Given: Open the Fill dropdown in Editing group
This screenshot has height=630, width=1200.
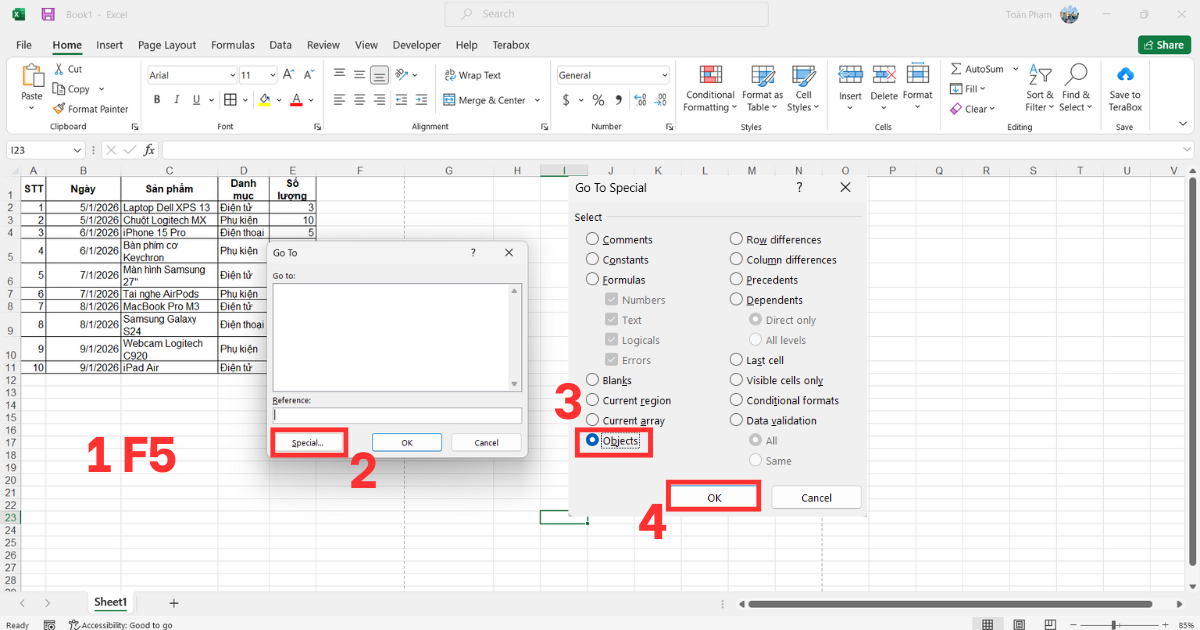Looking at the screenshot, I should pyautogui.click(x=967, y=89).
